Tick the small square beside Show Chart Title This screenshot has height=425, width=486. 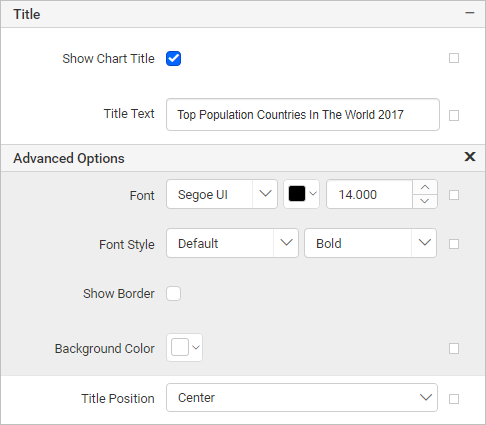click(454, 58)
